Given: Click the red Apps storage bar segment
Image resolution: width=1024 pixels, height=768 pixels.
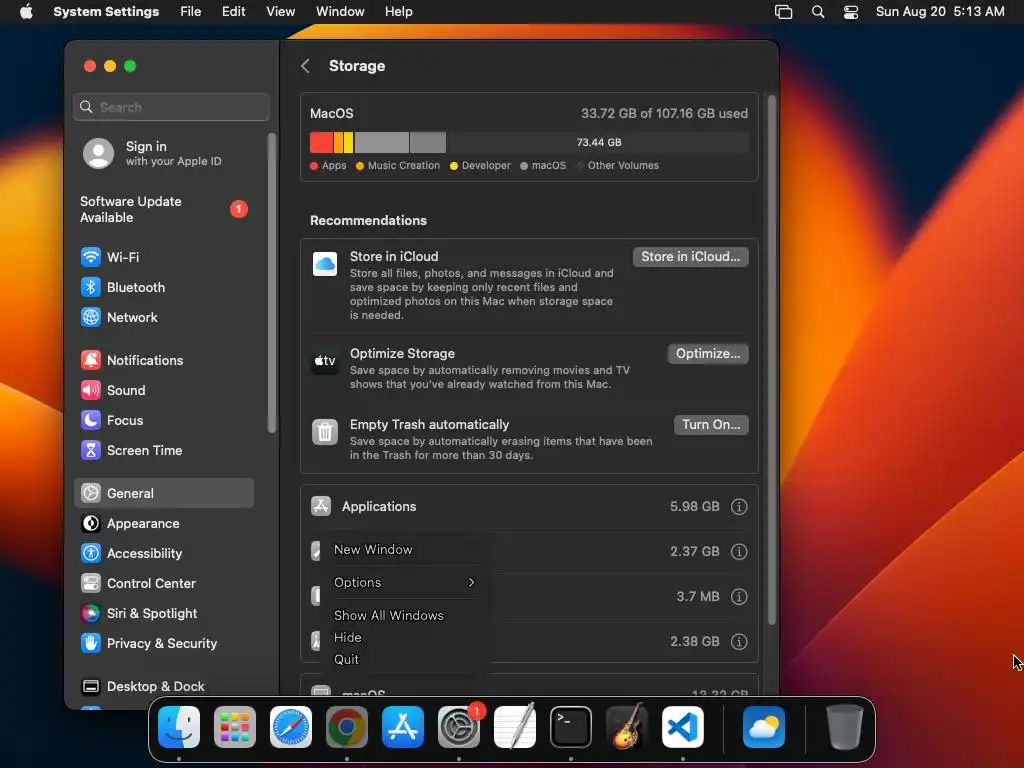Looking at the screenshot, I should coord(321,142).
